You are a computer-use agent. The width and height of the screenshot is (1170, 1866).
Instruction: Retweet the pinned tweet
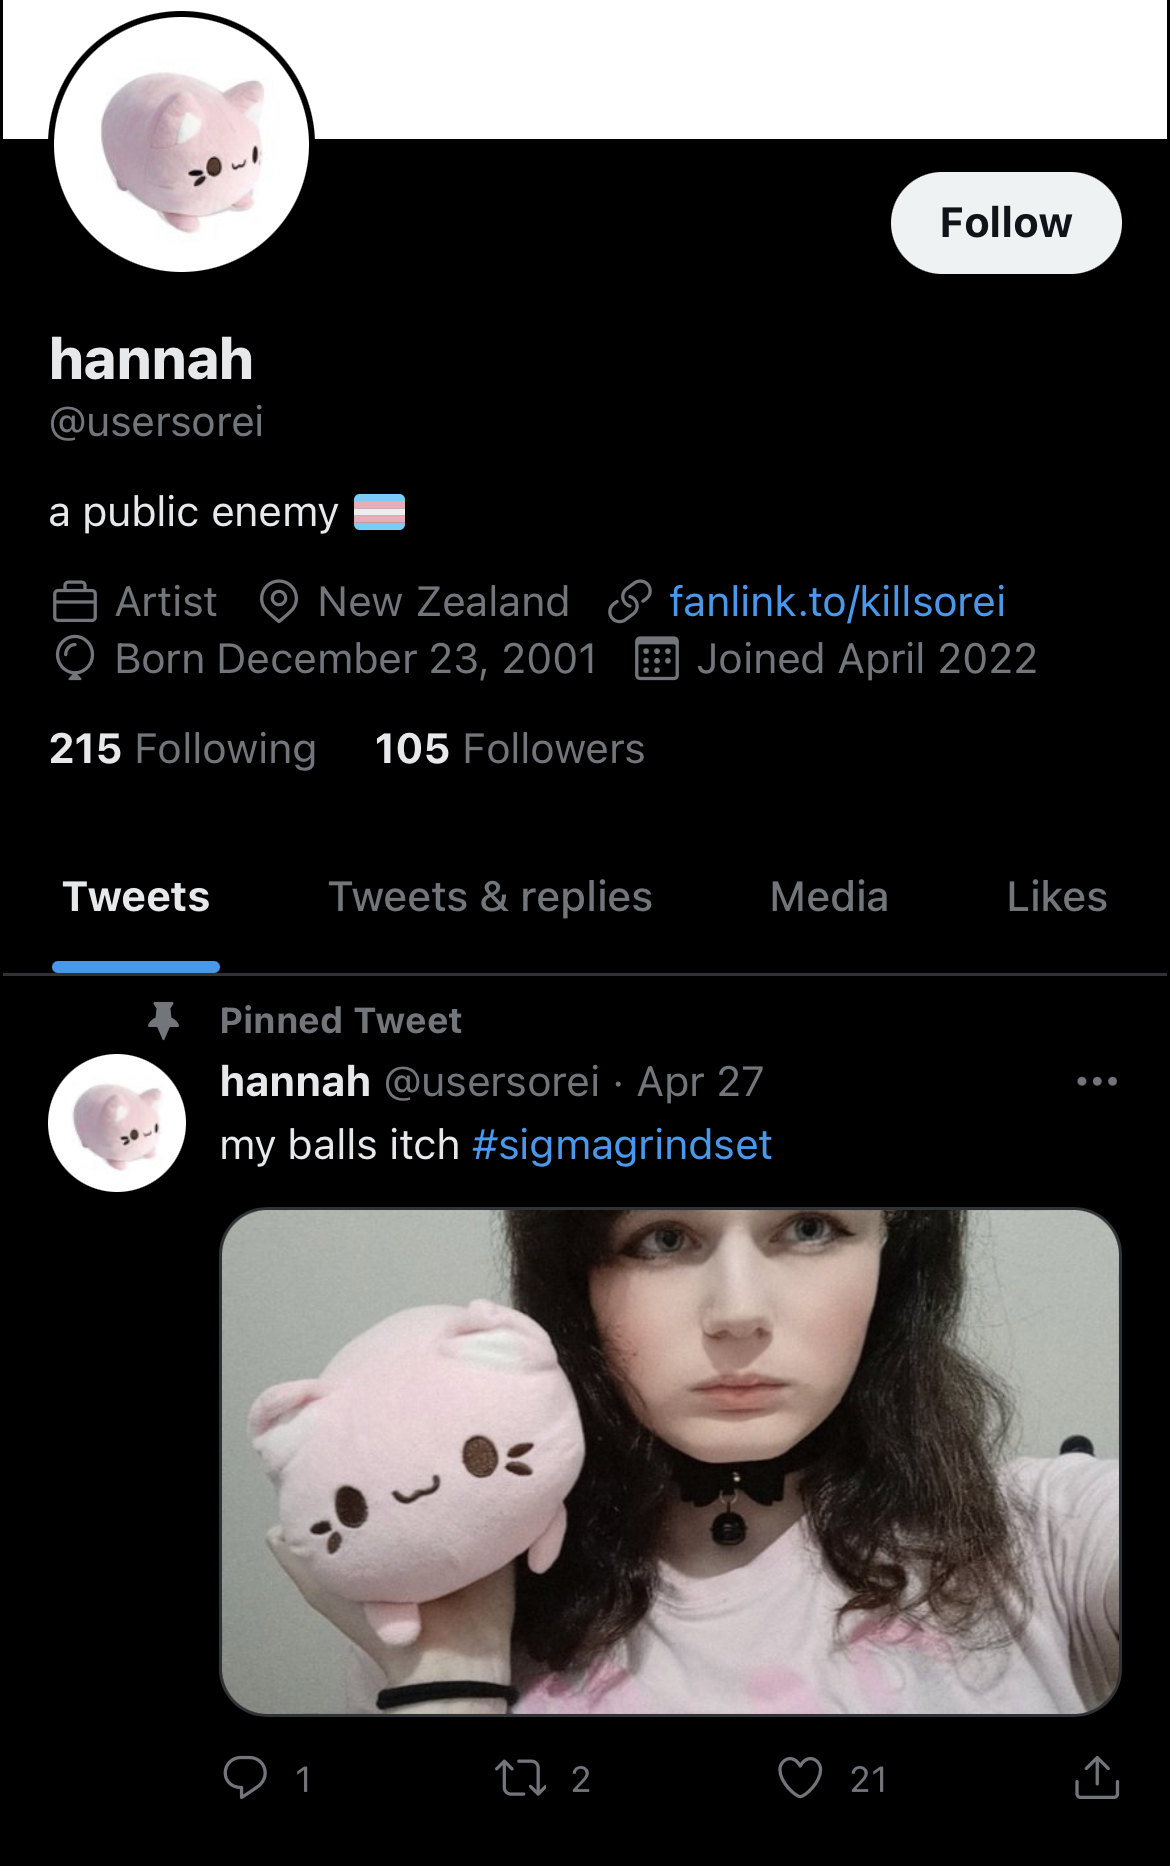[x=520, y=1778]
